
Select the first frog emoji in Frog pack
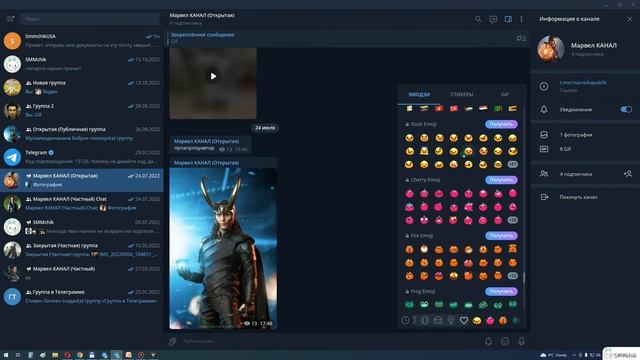[x=409, y=304]
